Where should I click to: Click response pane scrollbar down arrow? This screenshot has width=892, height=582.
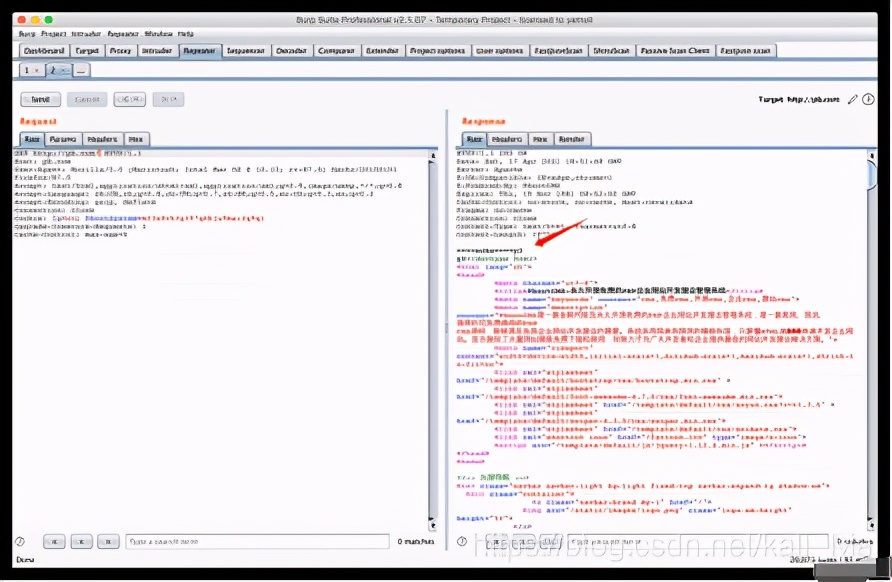pos(872,523)
